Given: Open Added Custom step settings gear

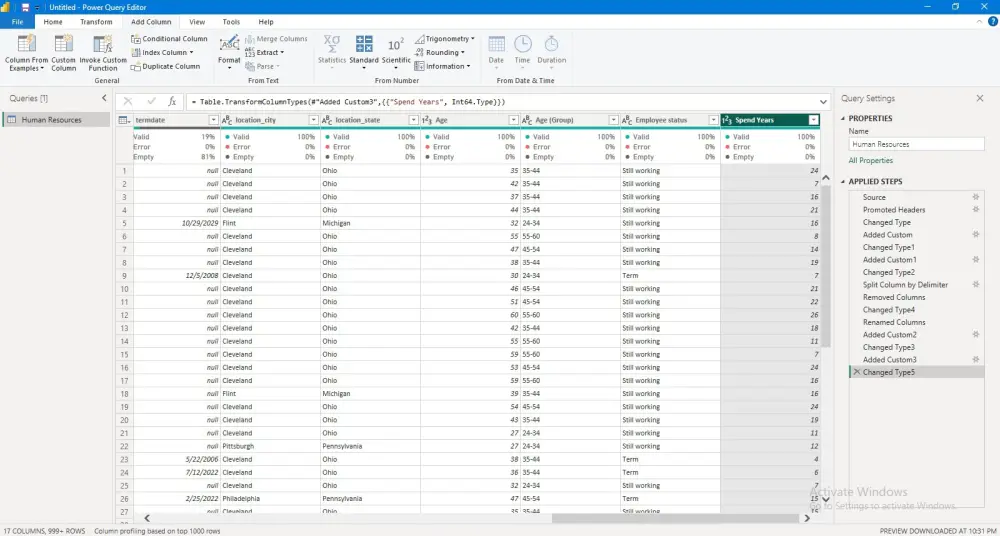Looking at the screenshot, I should 975,235.
